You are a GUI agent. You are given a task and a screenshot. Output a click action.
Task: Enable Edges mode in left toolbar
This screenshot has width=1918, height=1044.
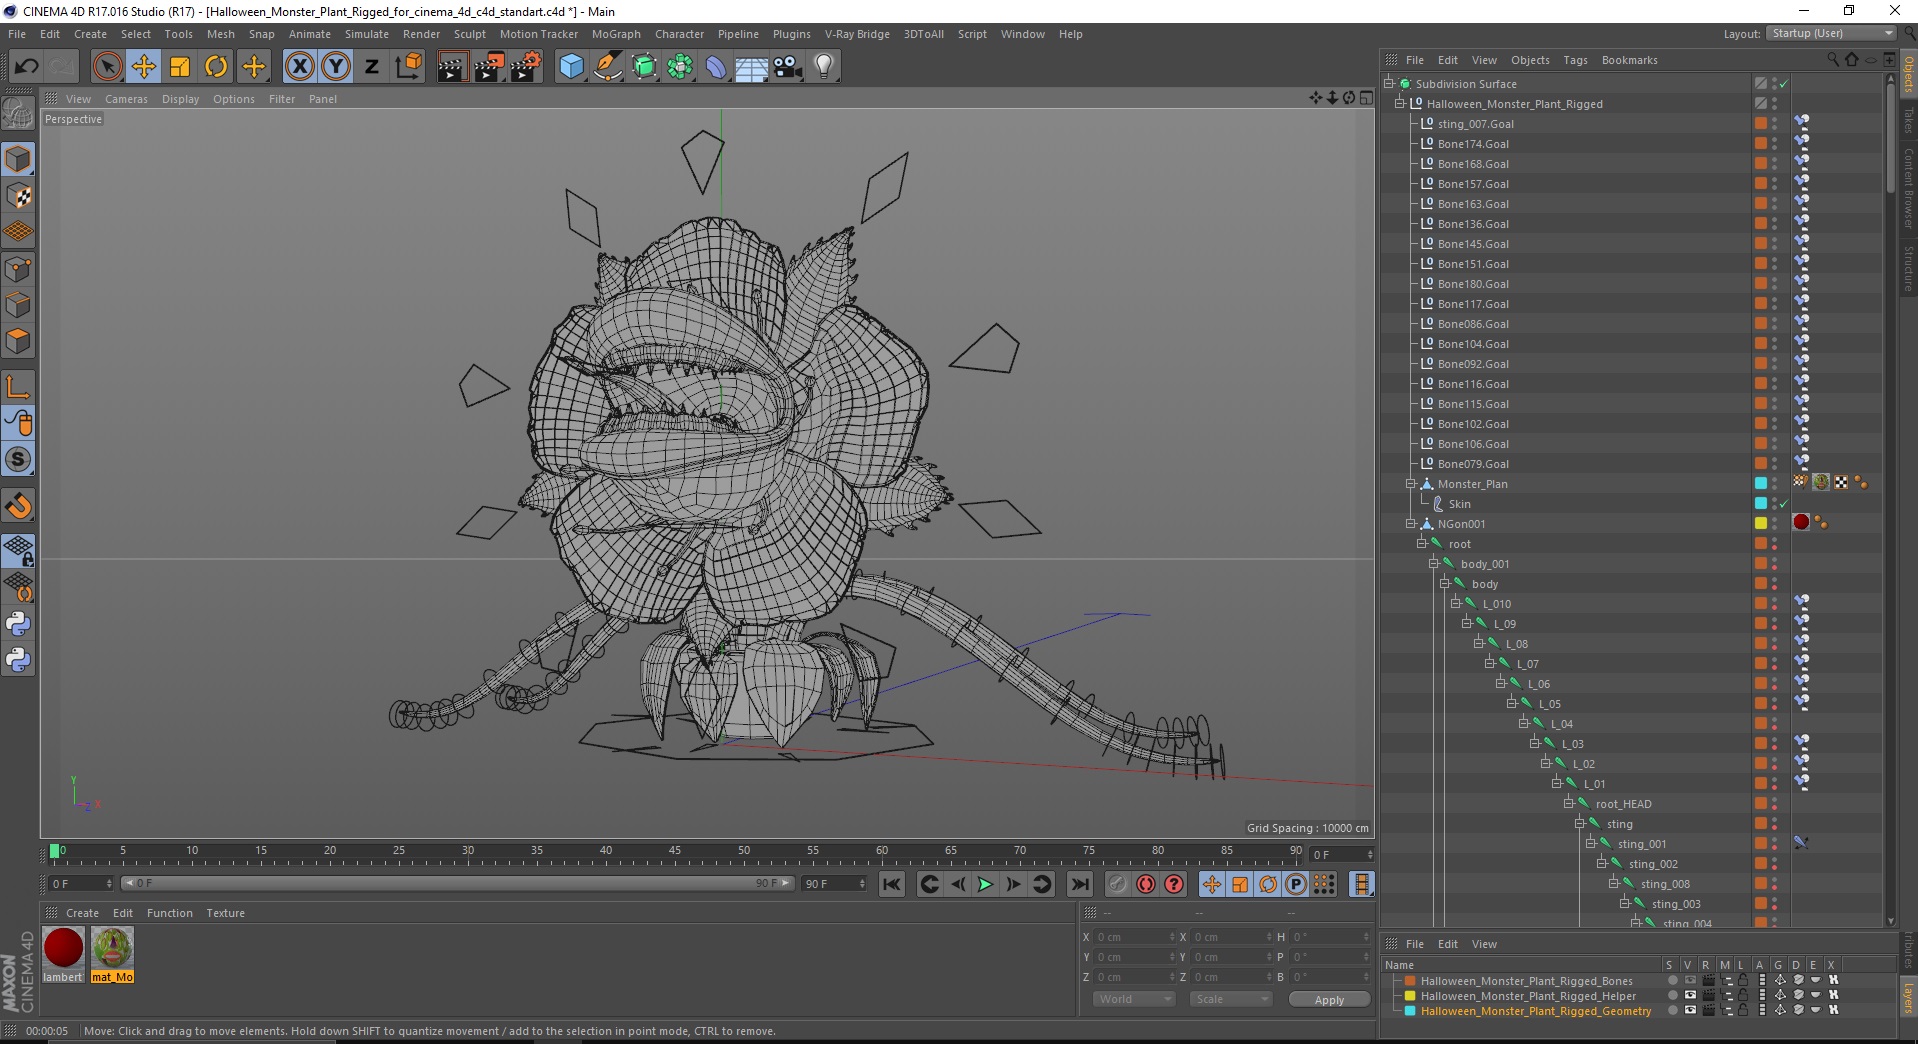click(x=18, y=305)
